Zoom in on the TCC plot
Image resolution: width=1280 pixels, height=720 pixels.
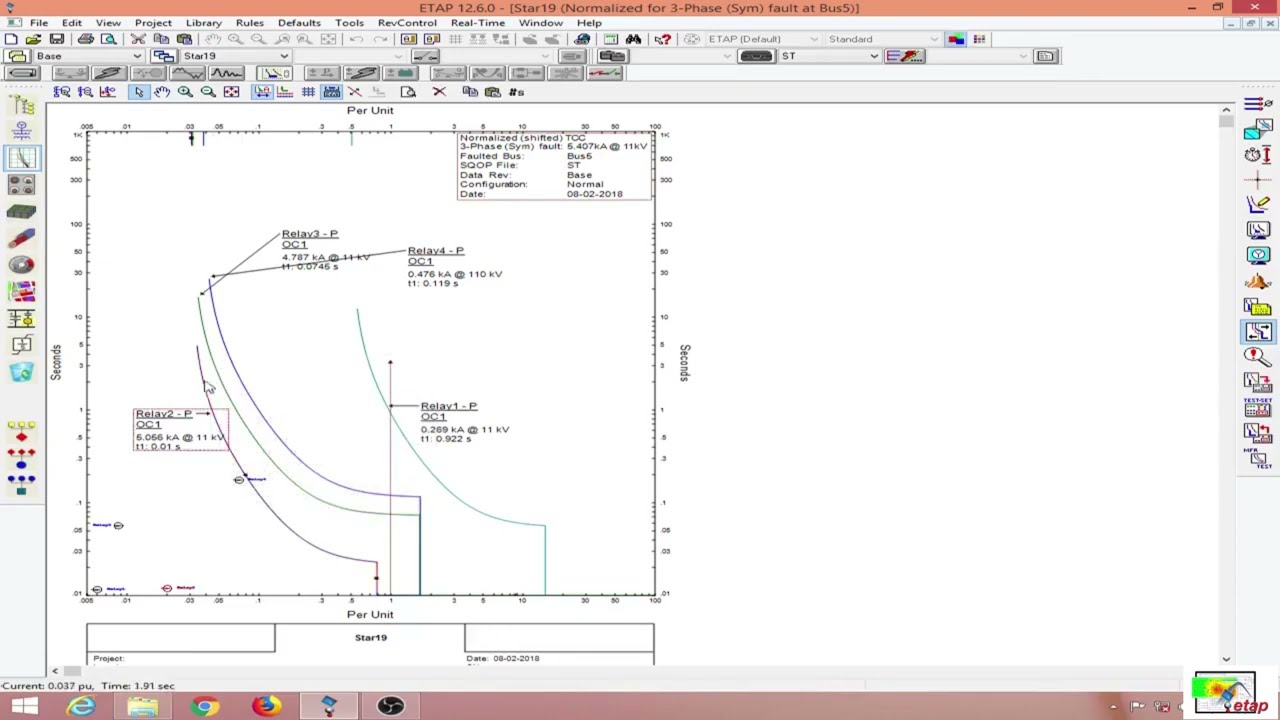coord(185,92)
